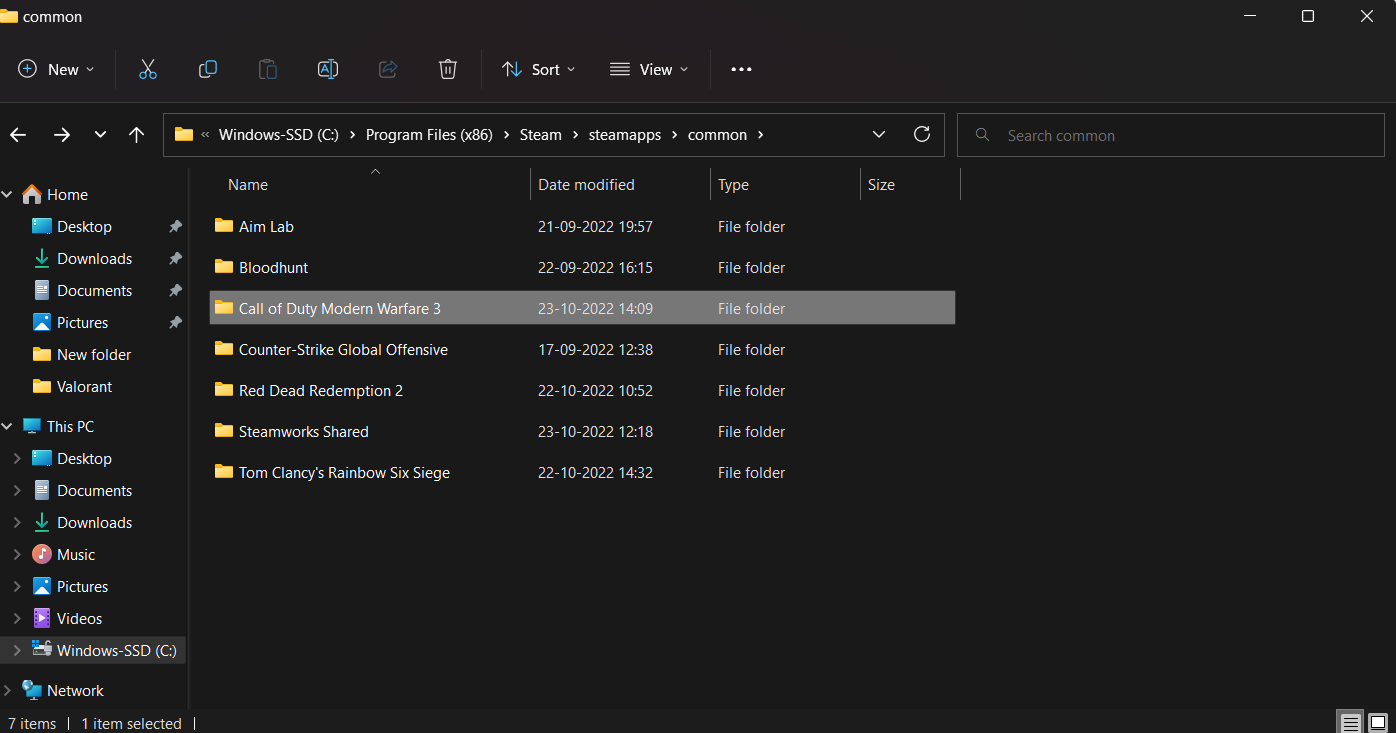The image size is (1396, 733).
Task: Click steamapps in the address breadcrumb
Action: click(x=625, y=135)
